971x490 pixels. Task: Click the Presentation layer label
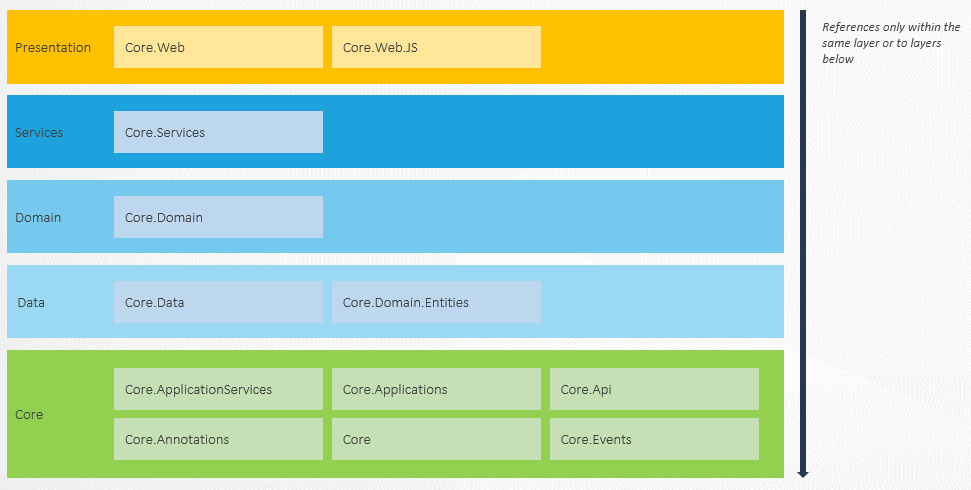coord(53,48)
